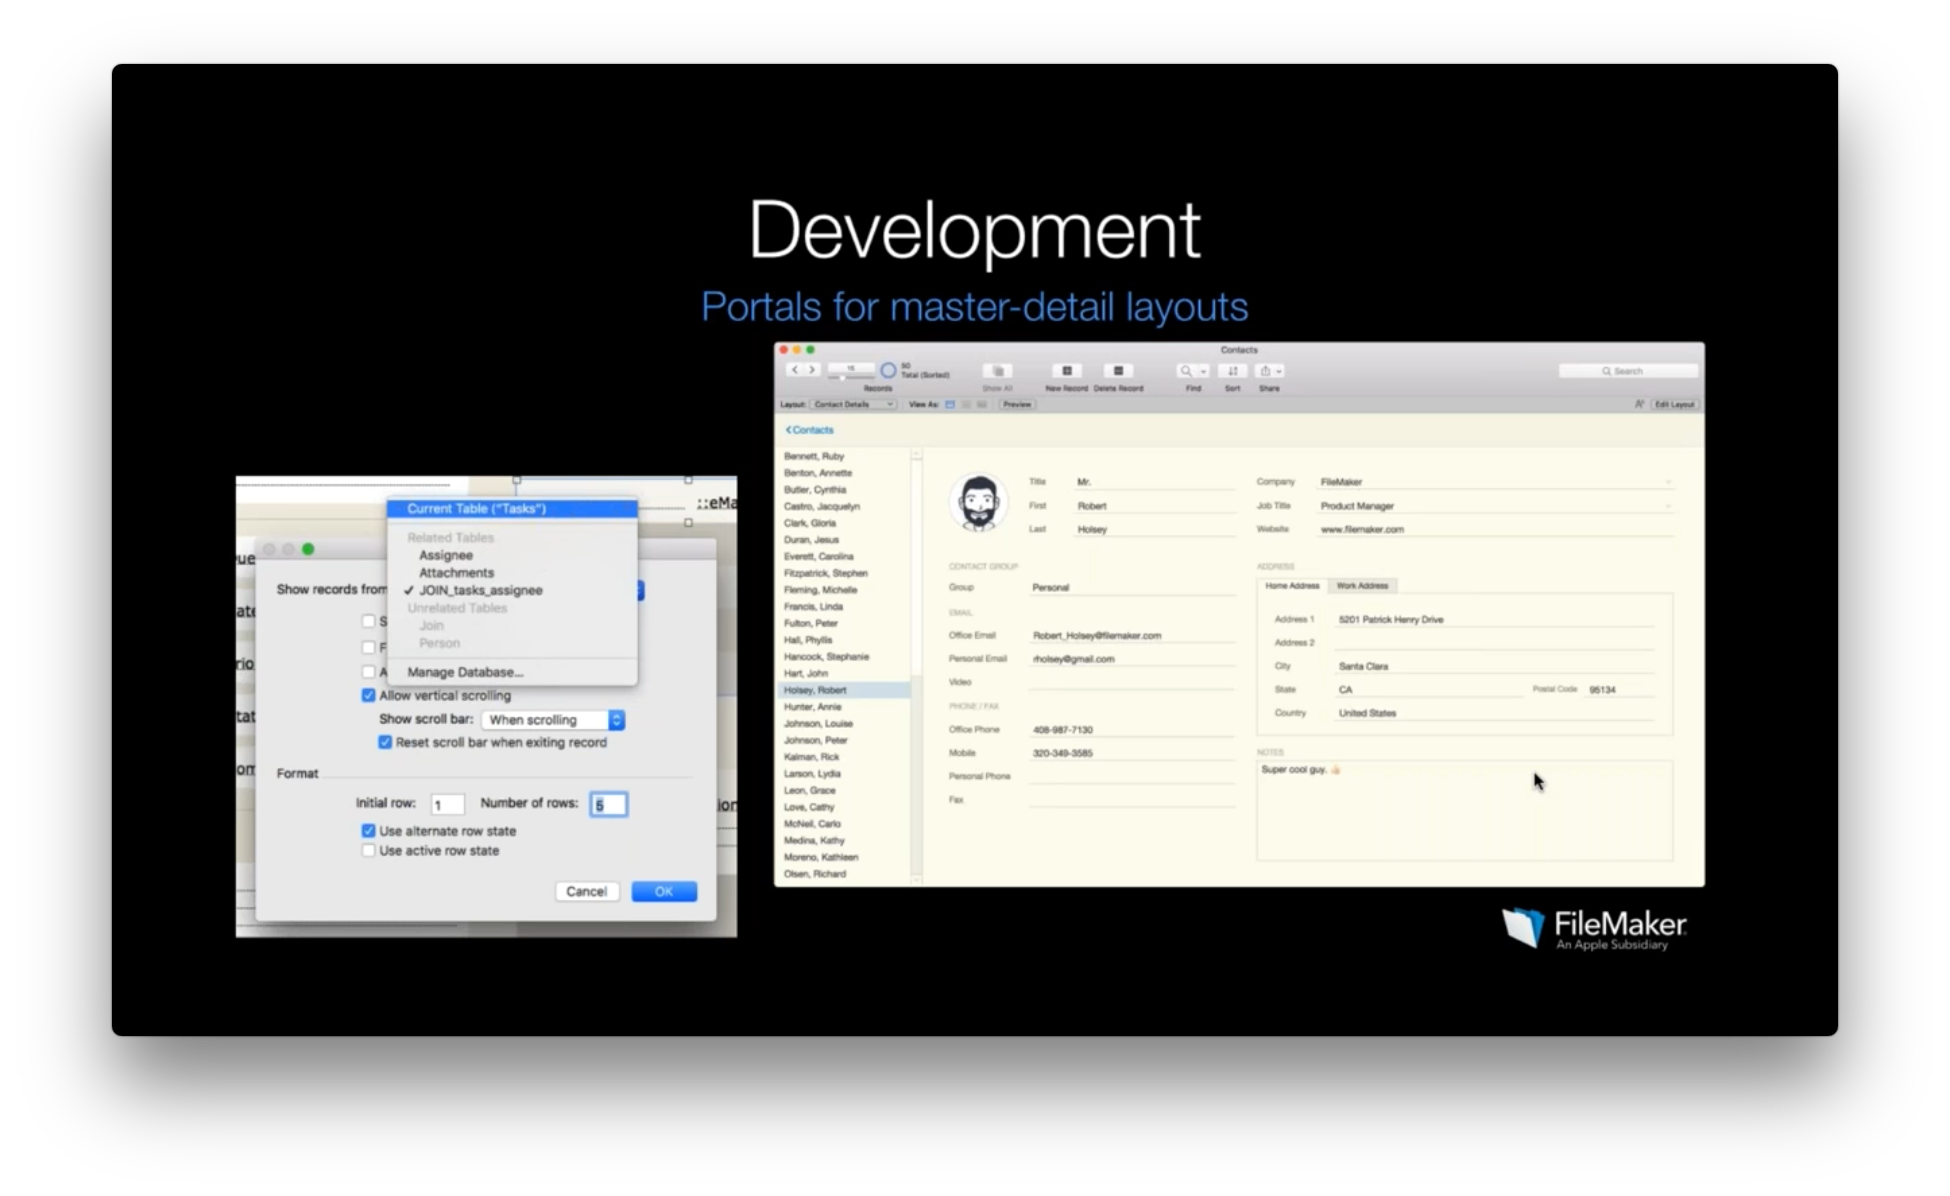1950x1196 pixels.
Task: Select 'Fulton, Peter' in contact list
Action: [x=844, y=623]
